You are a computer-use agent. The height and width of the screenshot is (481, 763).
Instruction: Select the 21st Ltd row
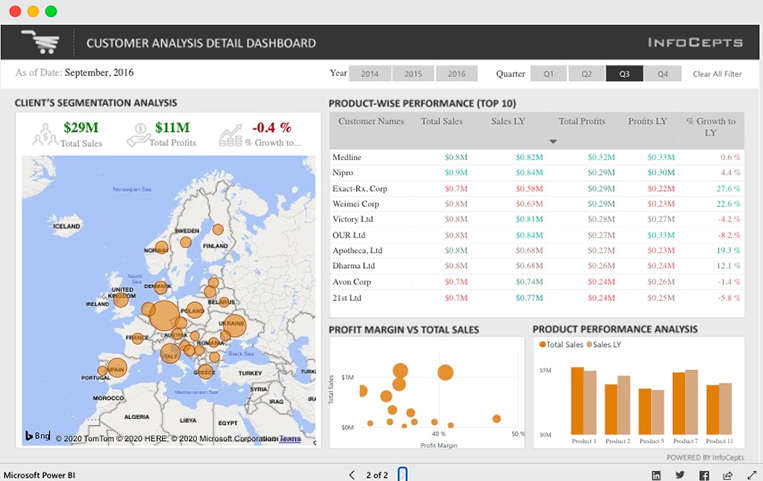537,297
